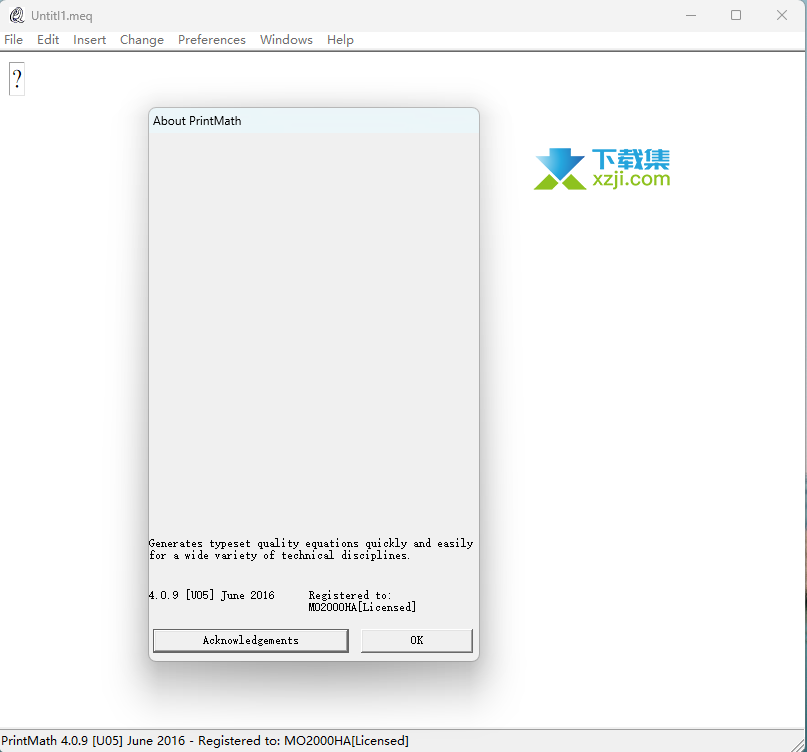The height and width of the screenshot is (752, 807).
Task: Open the Edit menu
Action: click(48, 40)
